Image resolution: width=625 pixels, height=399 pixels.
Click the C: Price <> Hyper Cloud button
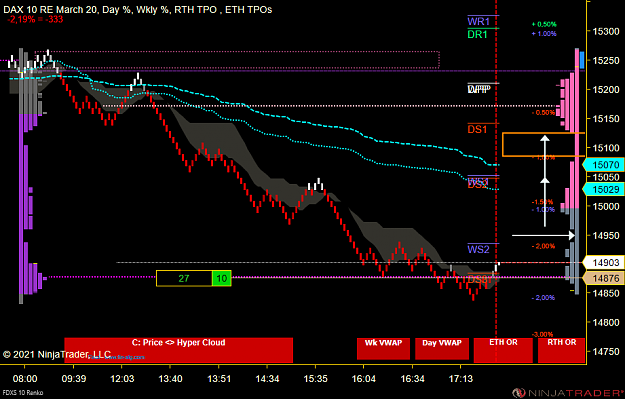click(x=179, y=350)
